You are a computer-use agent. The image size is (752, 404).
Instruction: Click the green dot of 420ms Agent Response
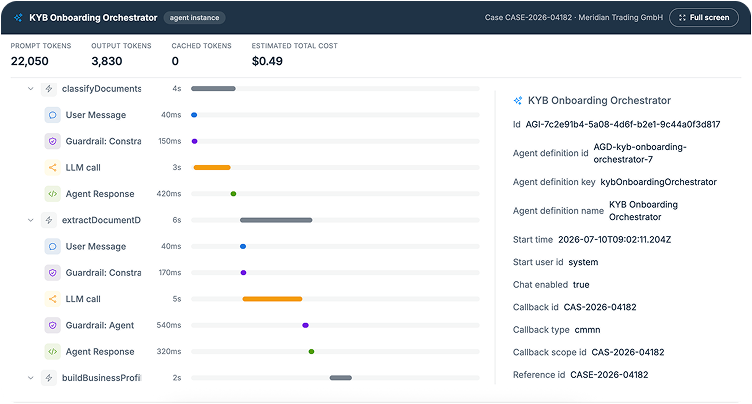point(234,194)
